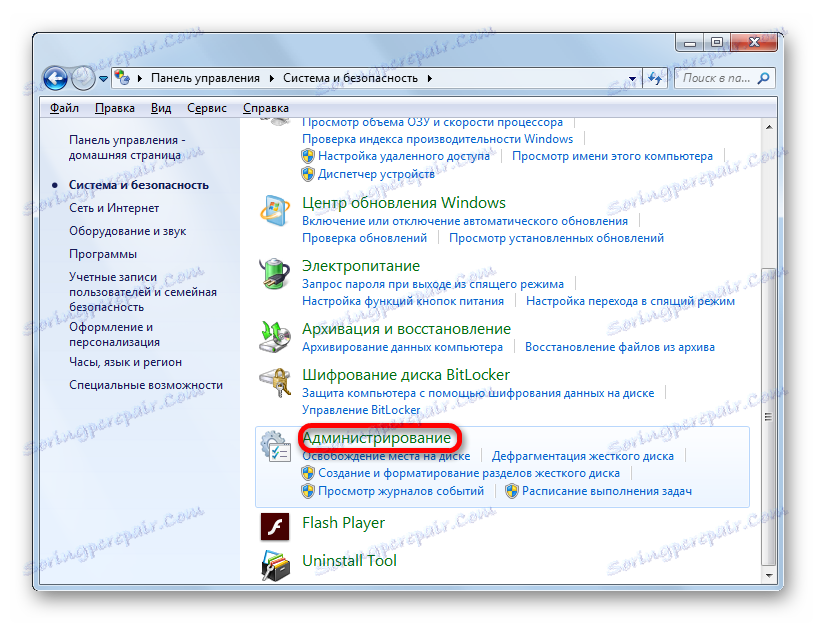This screenshot has width=817, height=624.
Task: Select Оборудование и звук in sidebar
Action: 128,231
